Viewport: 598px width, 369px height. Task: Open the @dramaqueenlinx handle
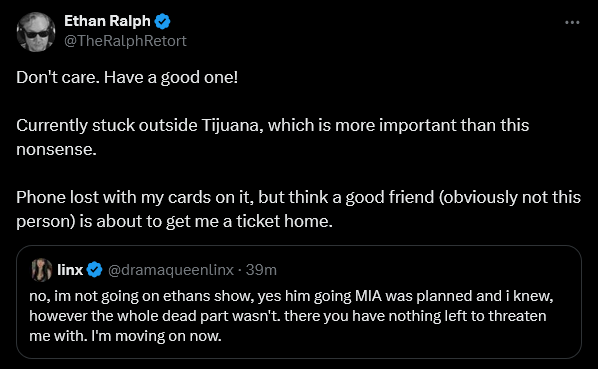pyautogui.click(x=171, y=270)
